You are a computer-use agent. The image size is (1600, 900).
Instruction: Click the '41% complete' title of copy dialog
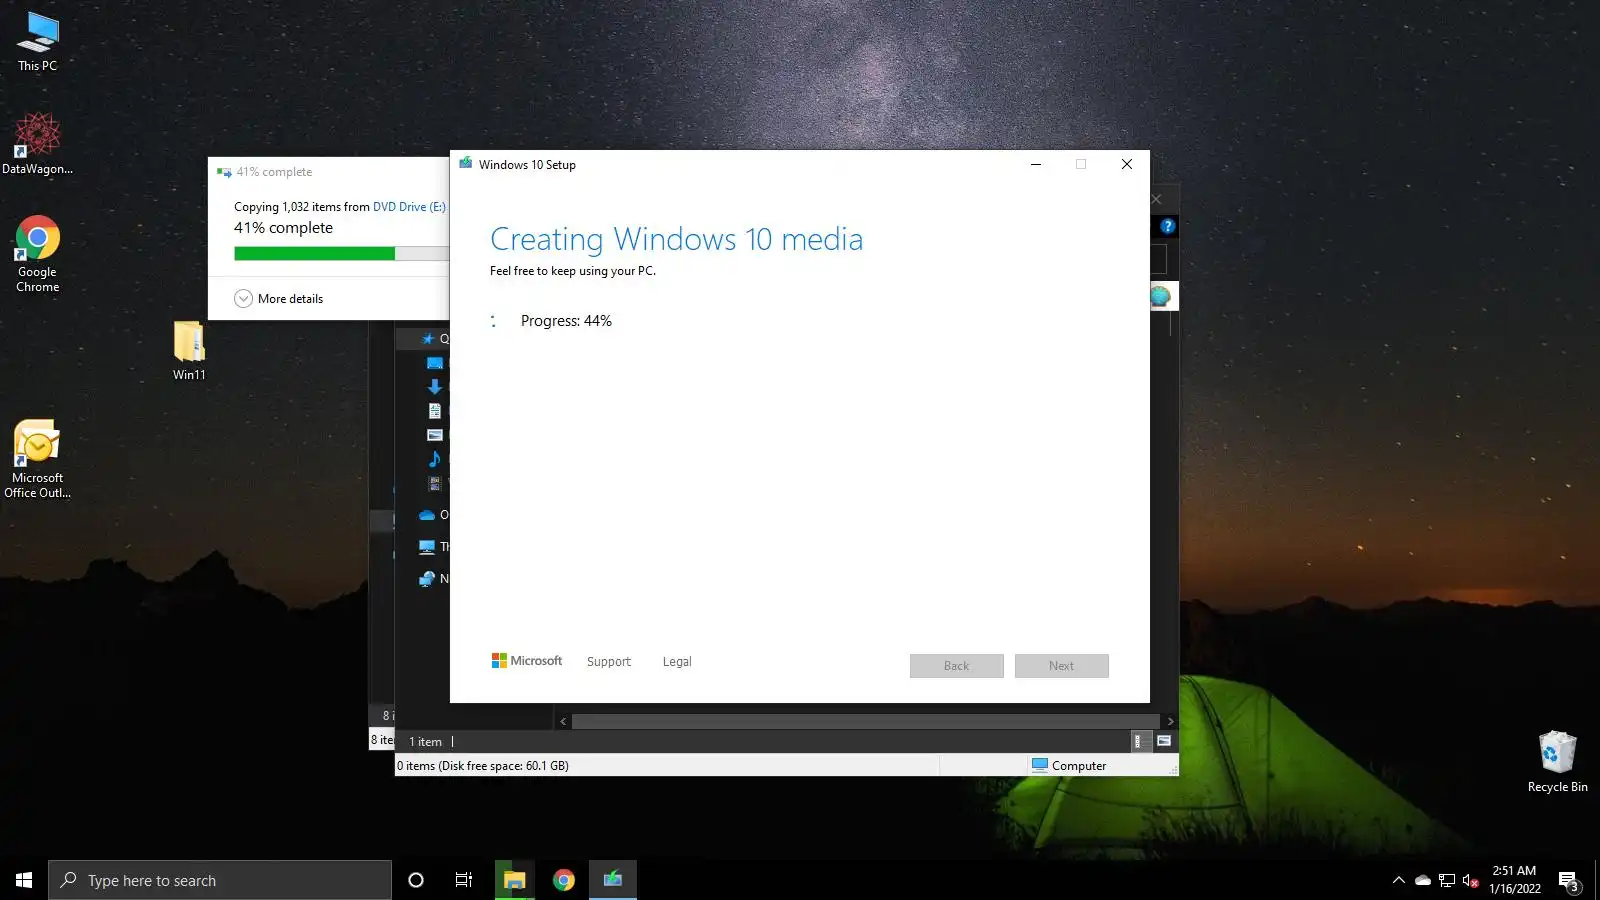click(274, 172)
